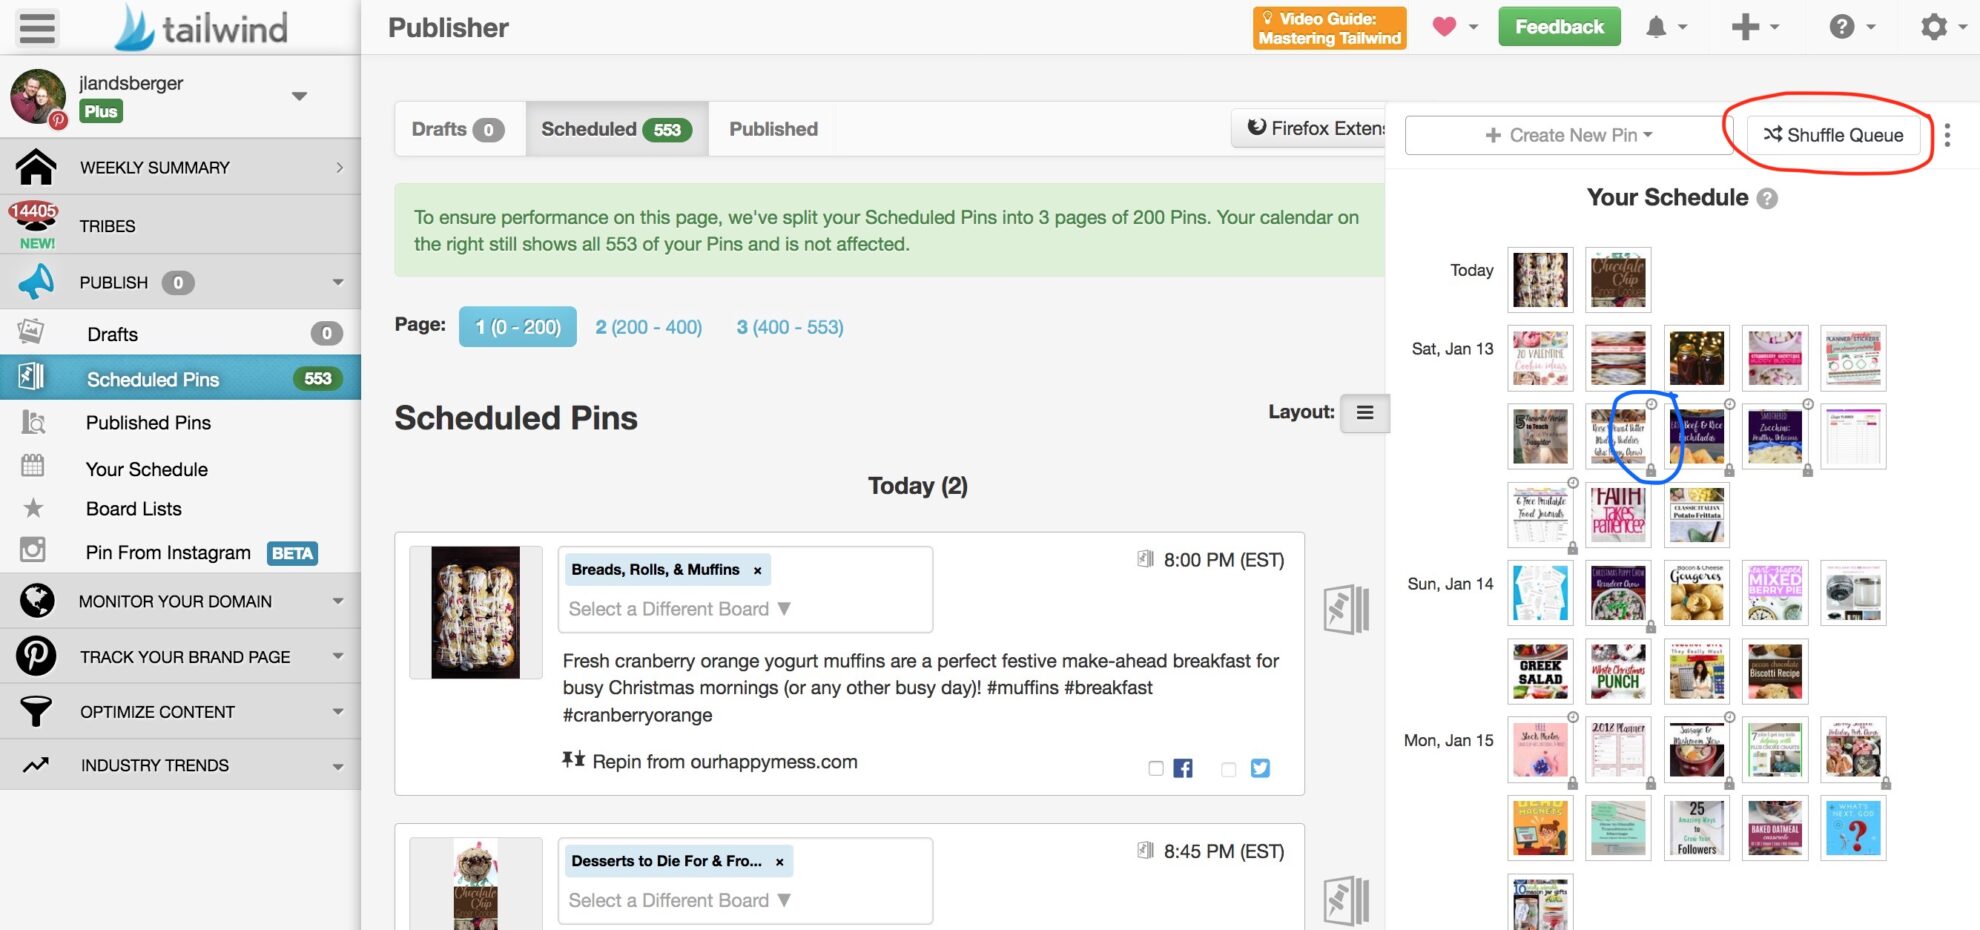1980x930 pixels.
Task: Click the Shuffle Queue button
Action: point(1833,135)
